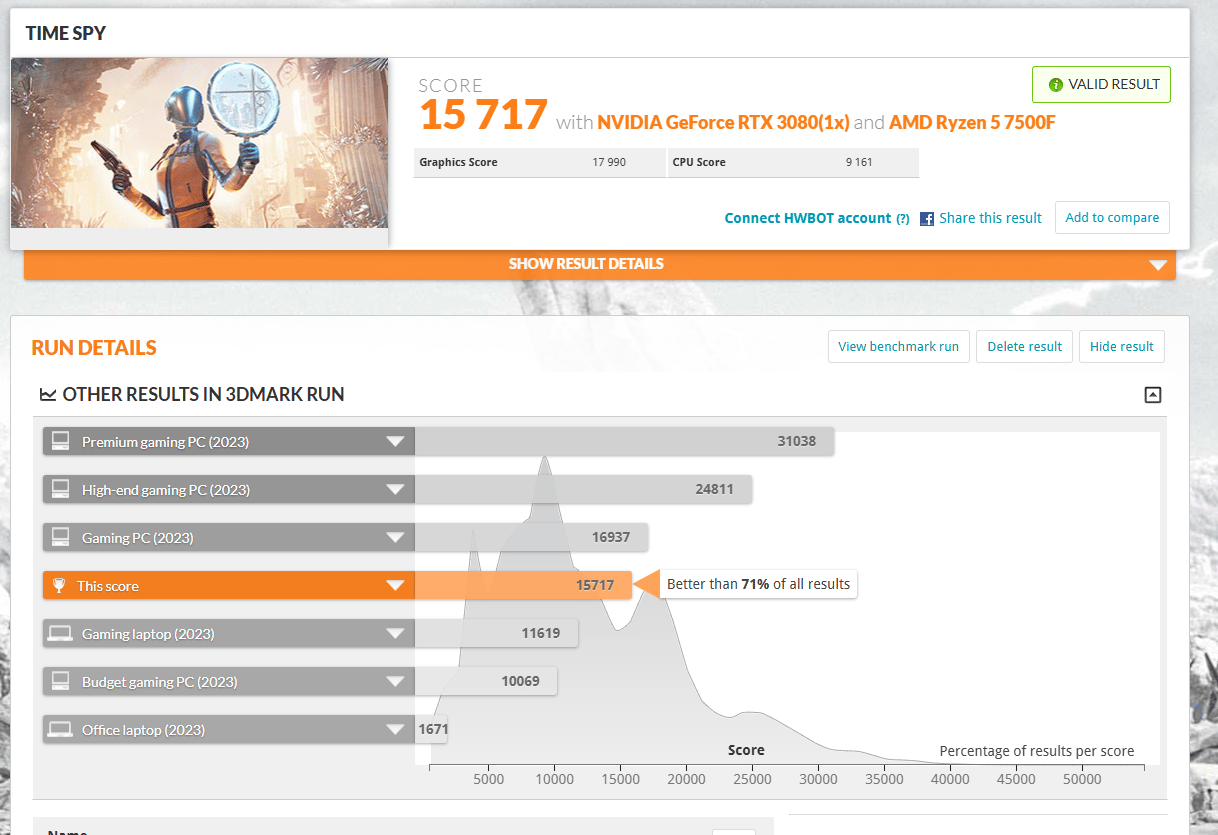
Task: Click the 1671 Office laptop bar value
Action: click(433, 729)
